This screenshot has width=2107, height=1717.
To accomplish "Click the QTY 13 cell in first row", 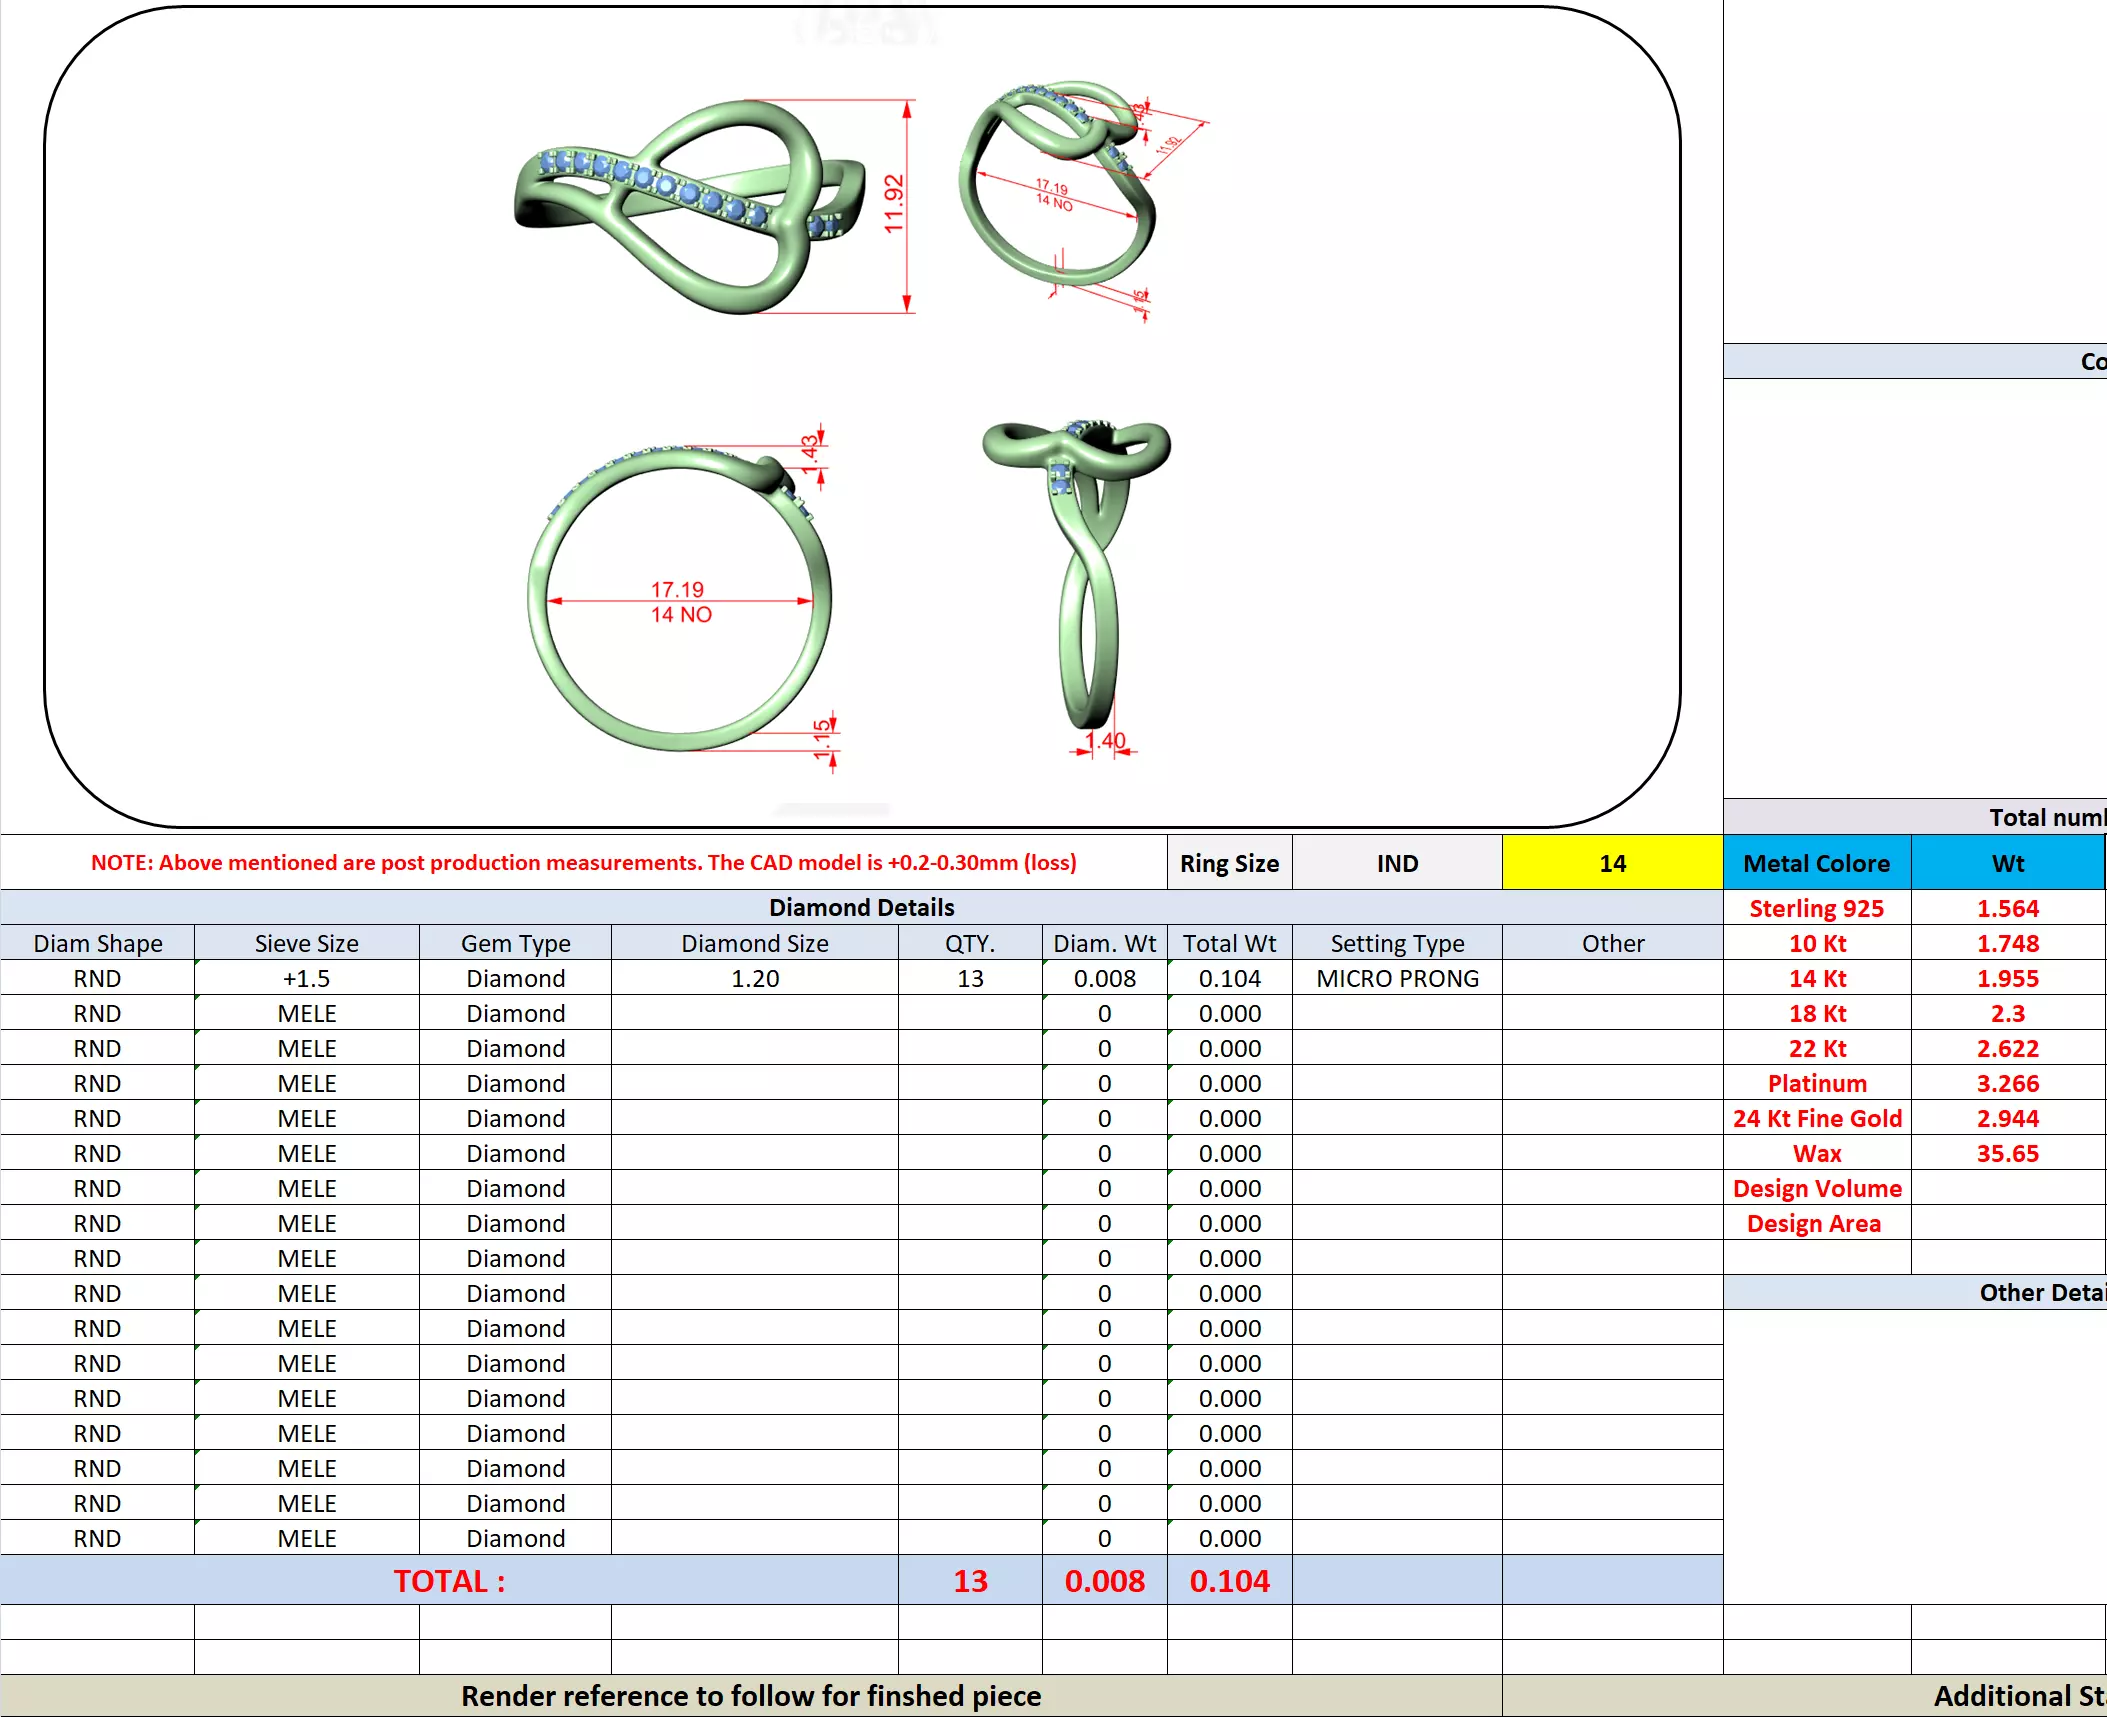I will pos(969,978).
